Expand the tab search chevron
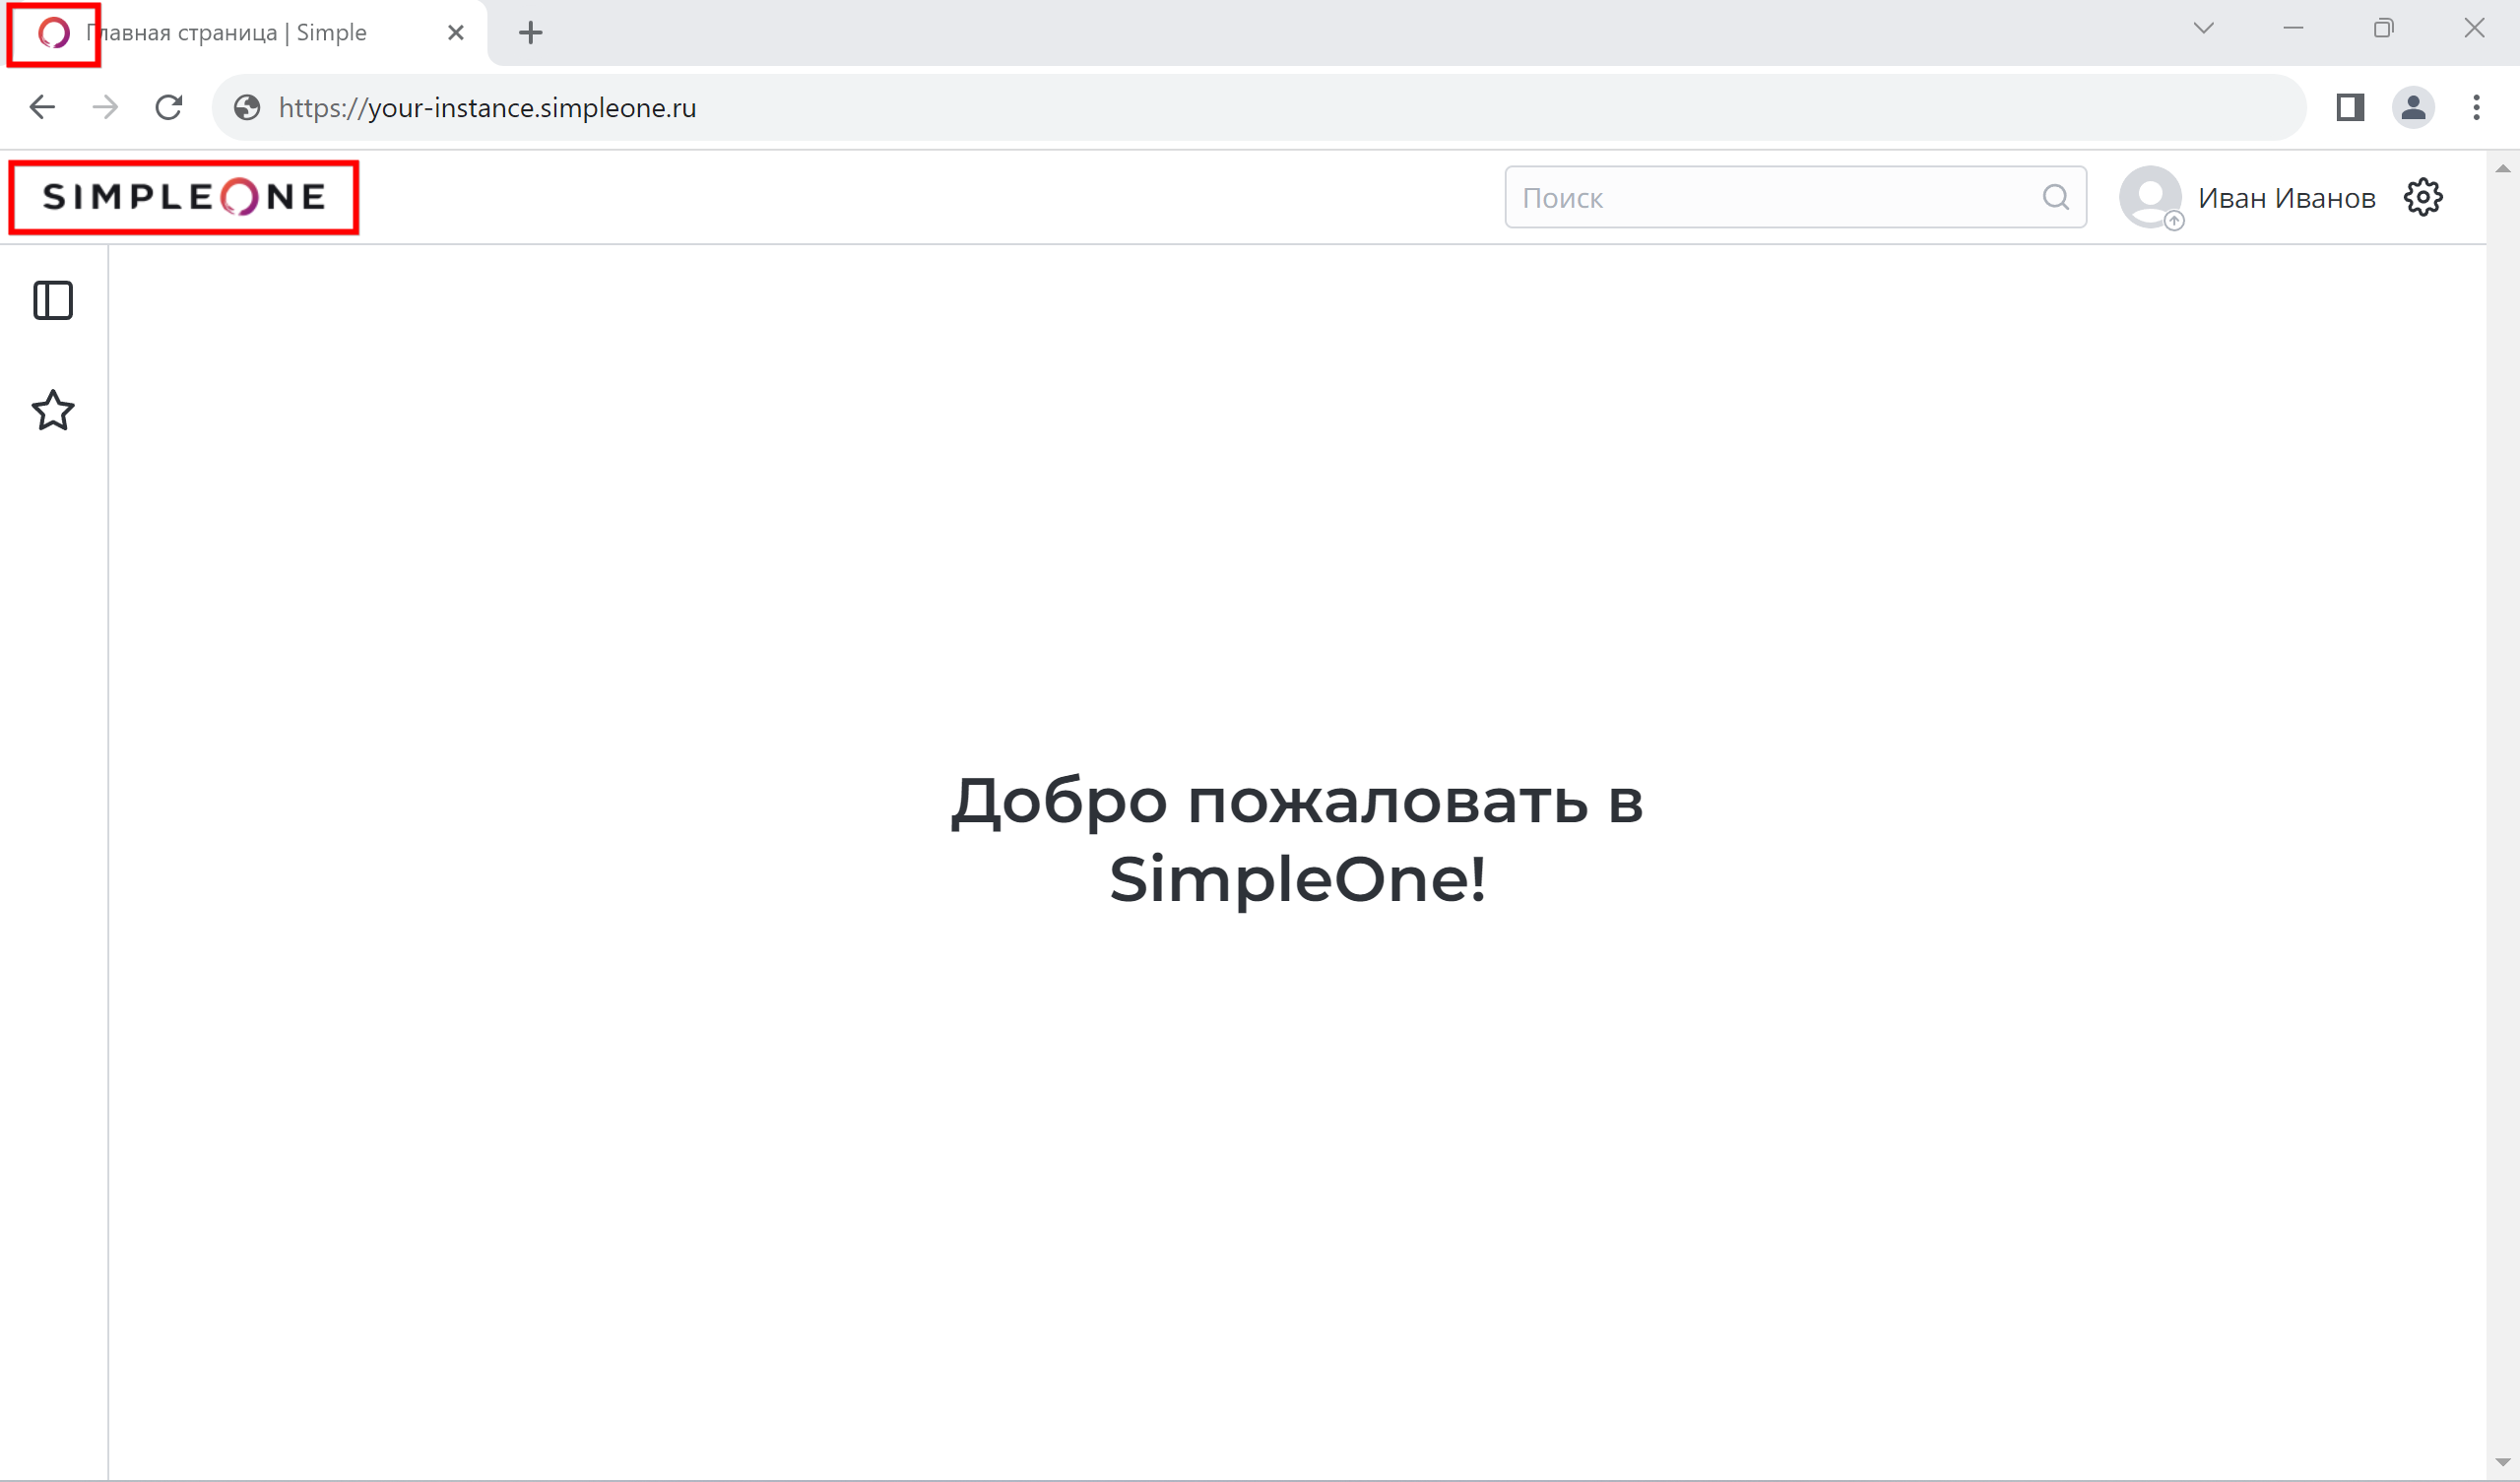Screen dimensions: 2520x1482 (x=2203, y=28)
